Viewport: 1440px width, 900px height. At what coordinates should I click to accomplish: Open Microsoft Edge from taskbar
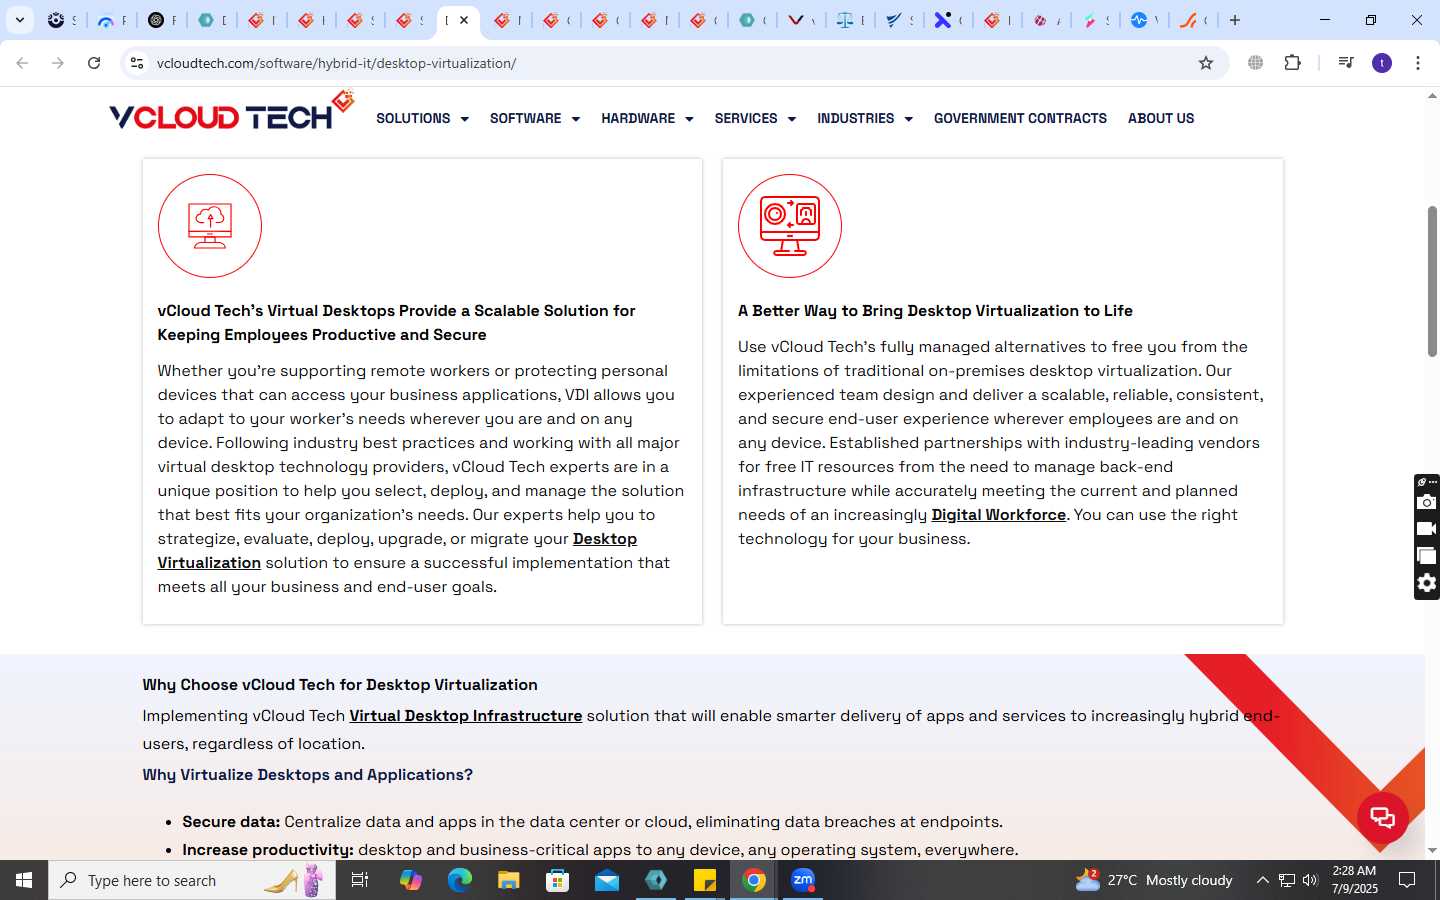click(x=460, y=880)
